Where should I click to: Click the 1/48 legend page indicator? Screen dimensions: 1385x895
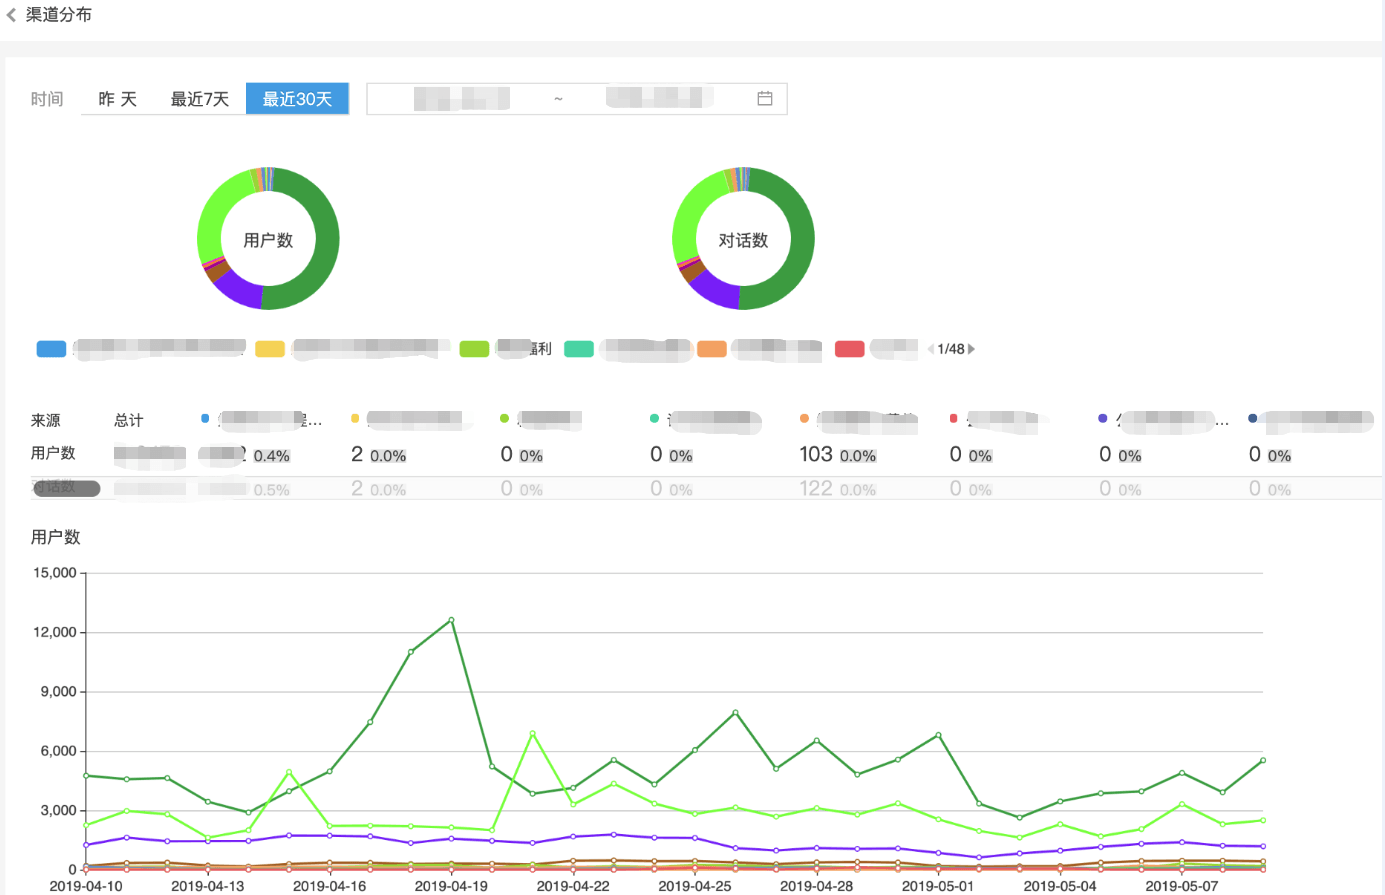pyautogui.click(x=951, y=349)
